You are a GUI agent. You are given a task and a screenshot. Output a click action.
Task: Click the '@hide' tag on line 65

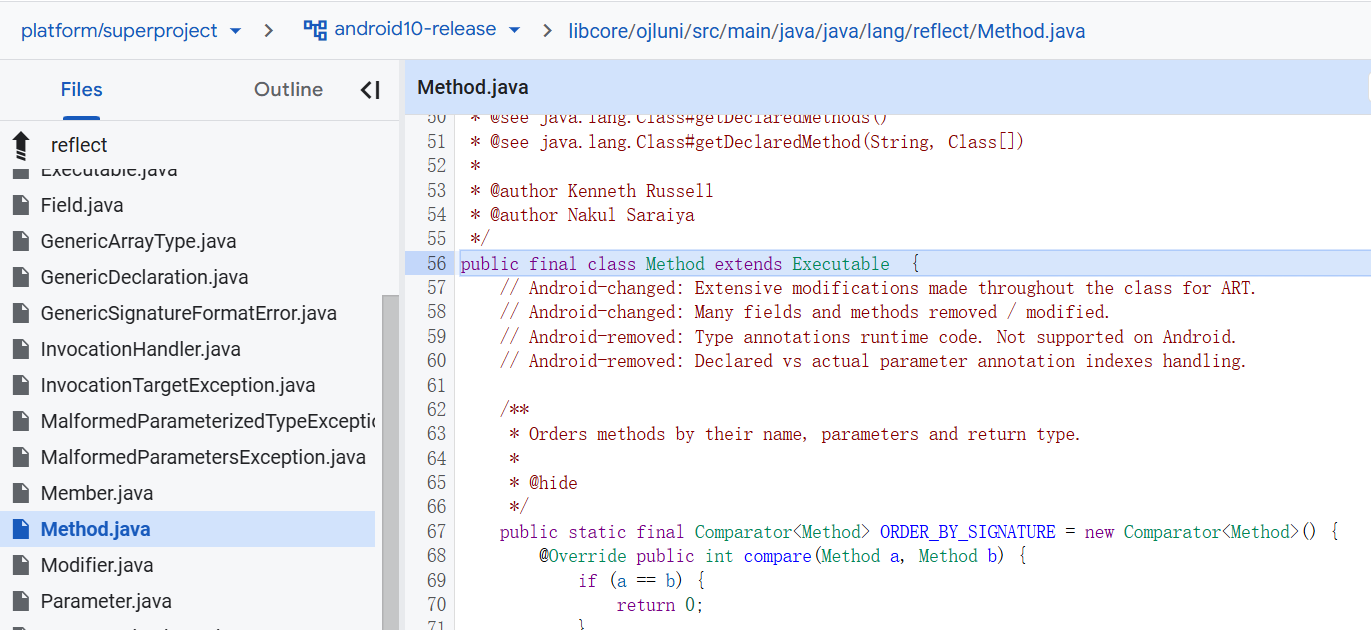[x=553, y=483]
